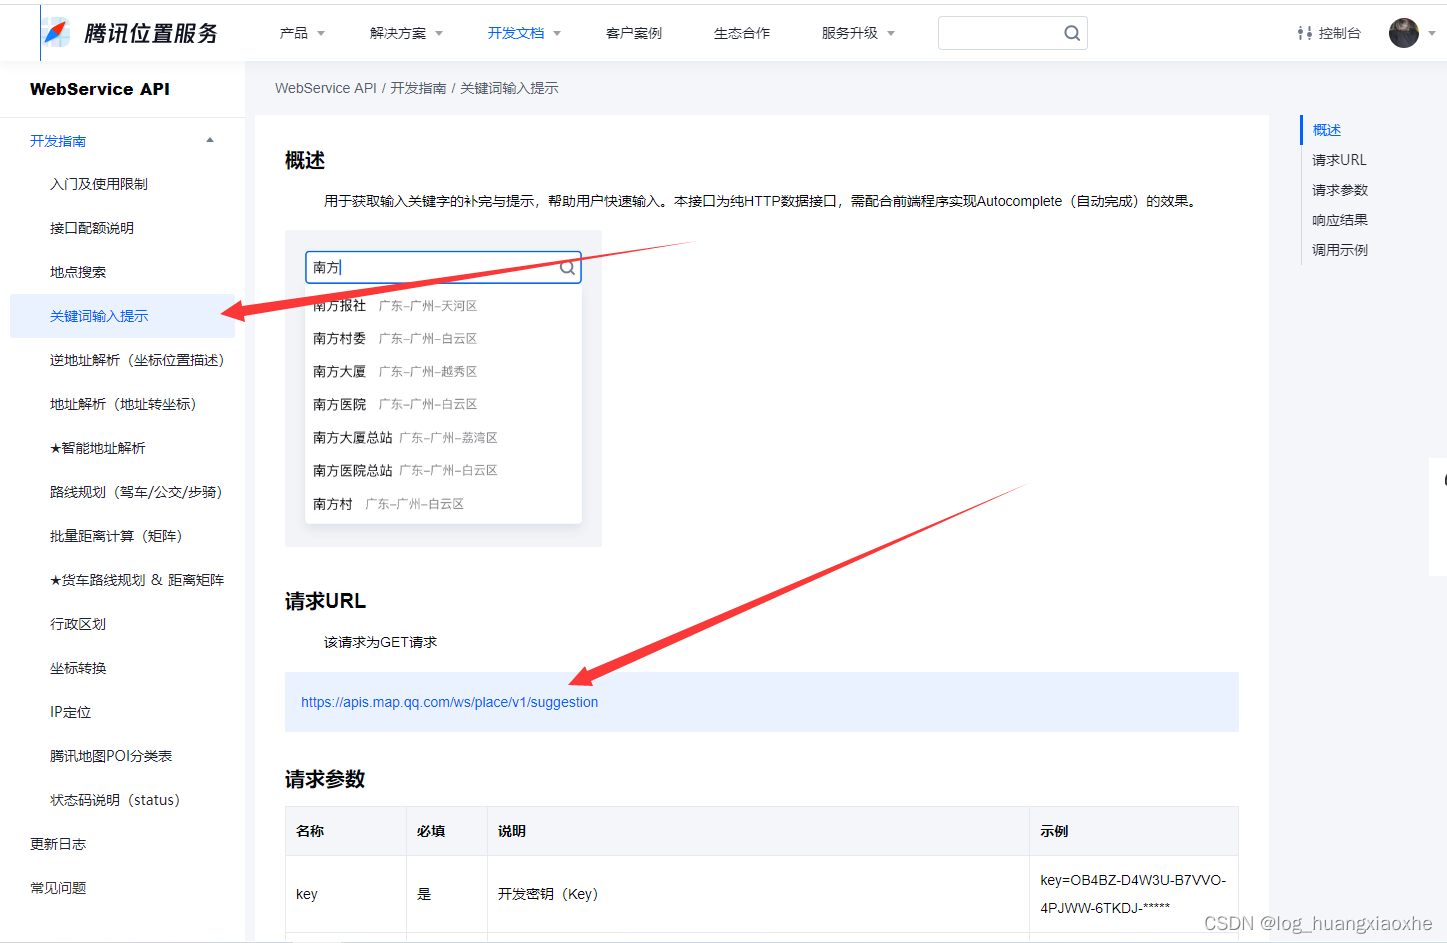Image resolution: width=1447 pixels, height=943 pixels.
Task: Open ★货车路线规划 & 距离矩阵
Action: (137, 580)
